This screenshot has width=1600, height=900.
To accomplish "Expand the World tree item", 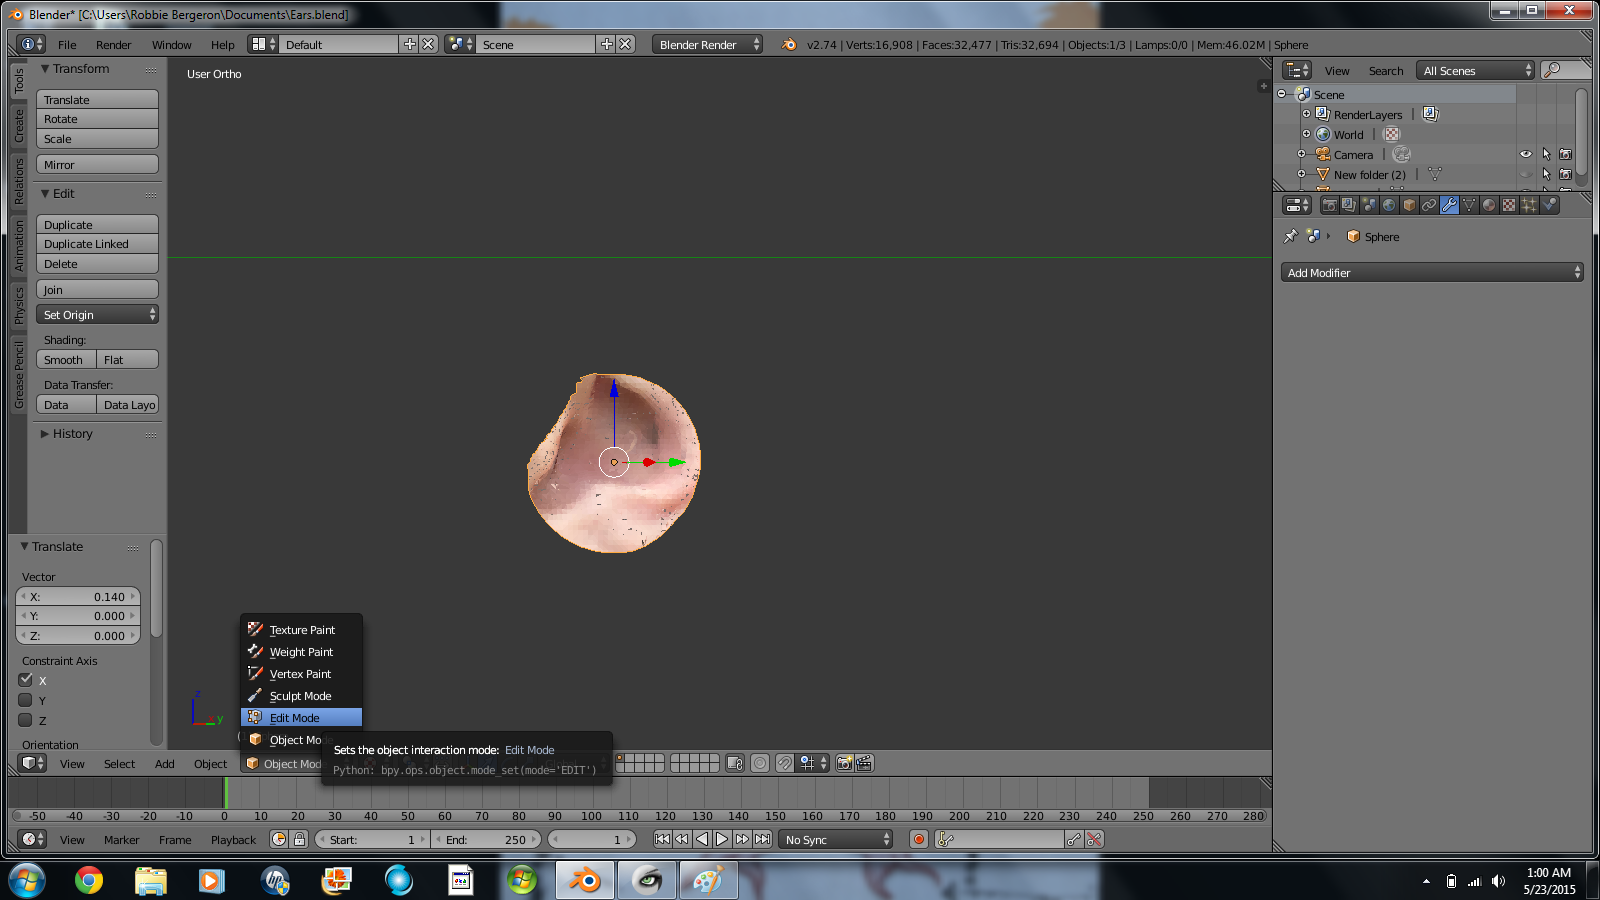I will coord(1306,134).
